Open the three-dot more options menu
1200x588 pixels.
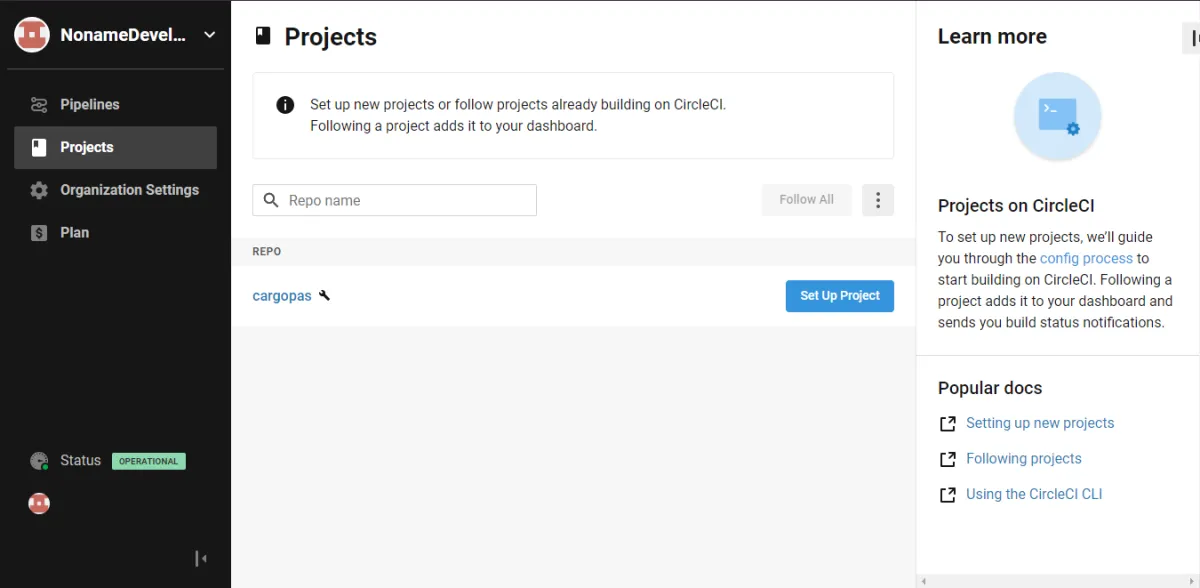coord(878,200)
